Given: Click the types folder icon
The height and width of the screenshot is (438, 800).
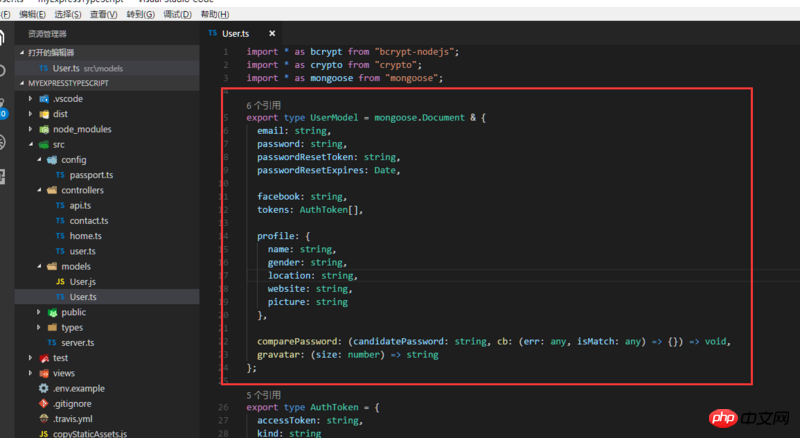Looking at the screenshot, I should pyautogui.click(x=52, y=327).
